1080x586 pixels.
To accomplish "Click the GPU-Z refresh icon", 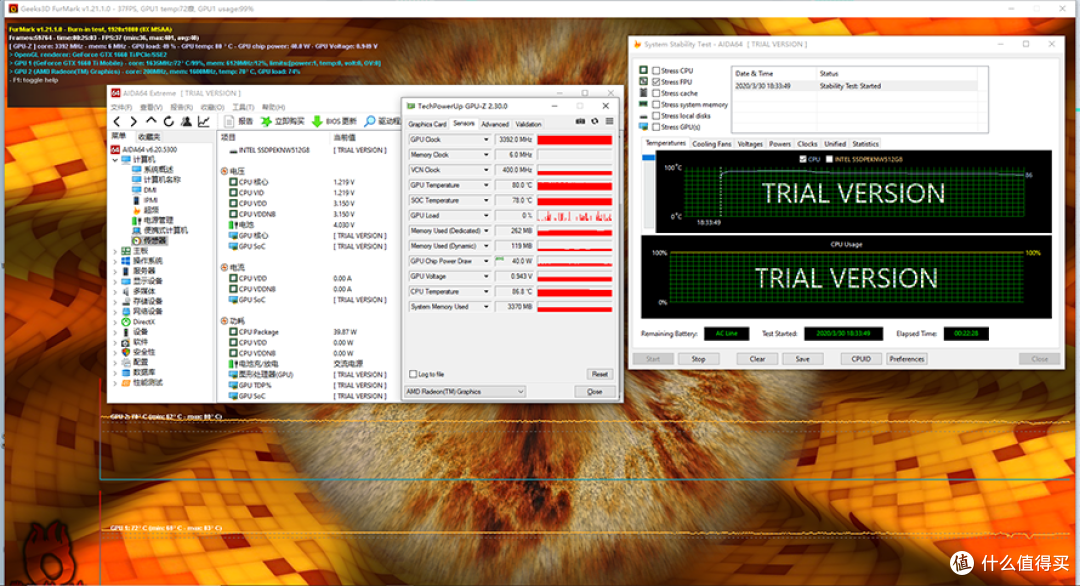I will coord(595,121).
